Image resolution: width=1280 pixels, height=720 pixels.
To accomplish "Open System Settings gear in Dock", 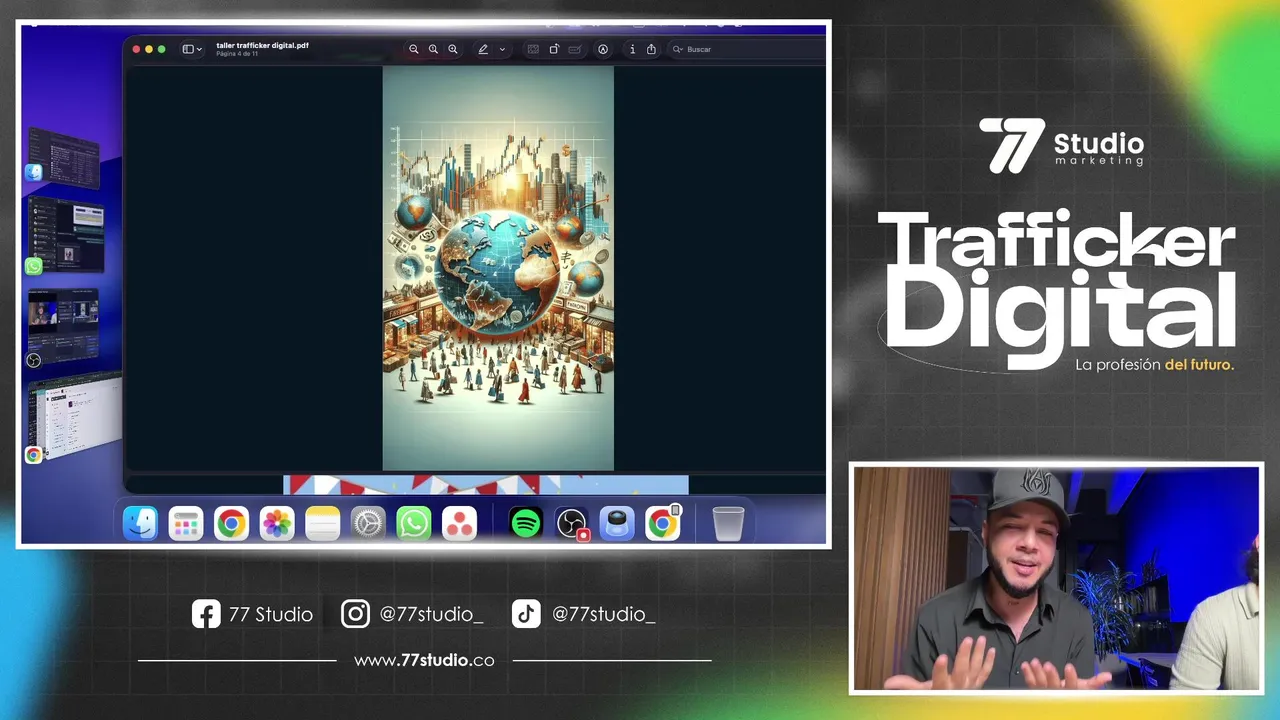I will (x=368, y=523).
